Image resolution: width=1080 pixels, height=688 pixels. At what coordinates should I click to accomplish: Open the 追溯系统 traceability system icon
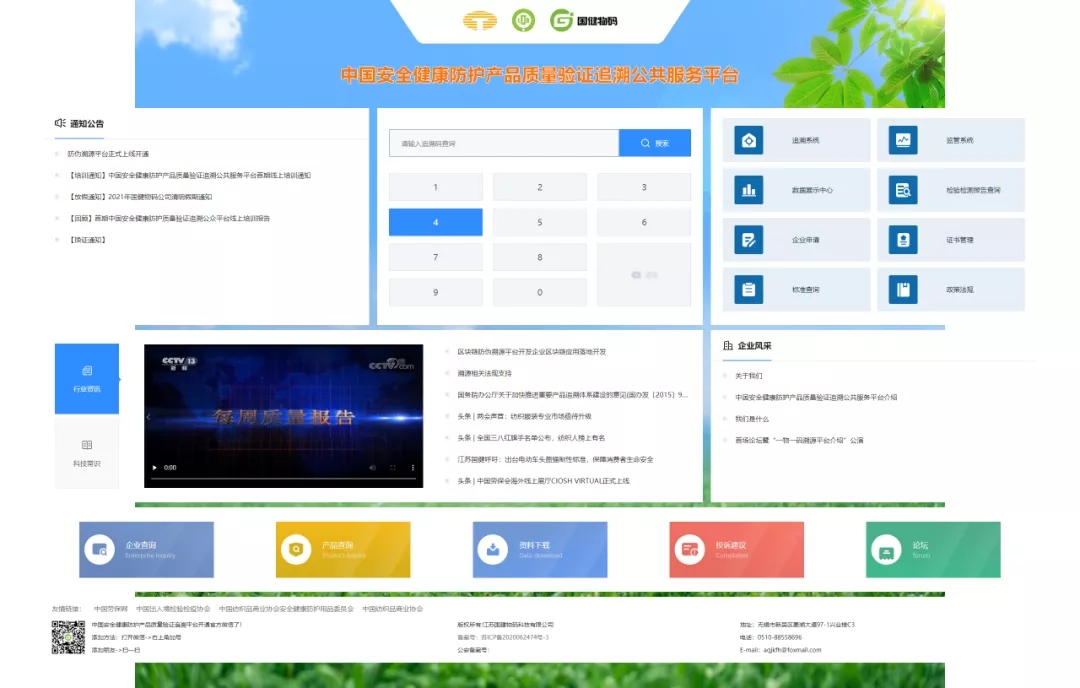pyautogui.click(x=749, y=141)
